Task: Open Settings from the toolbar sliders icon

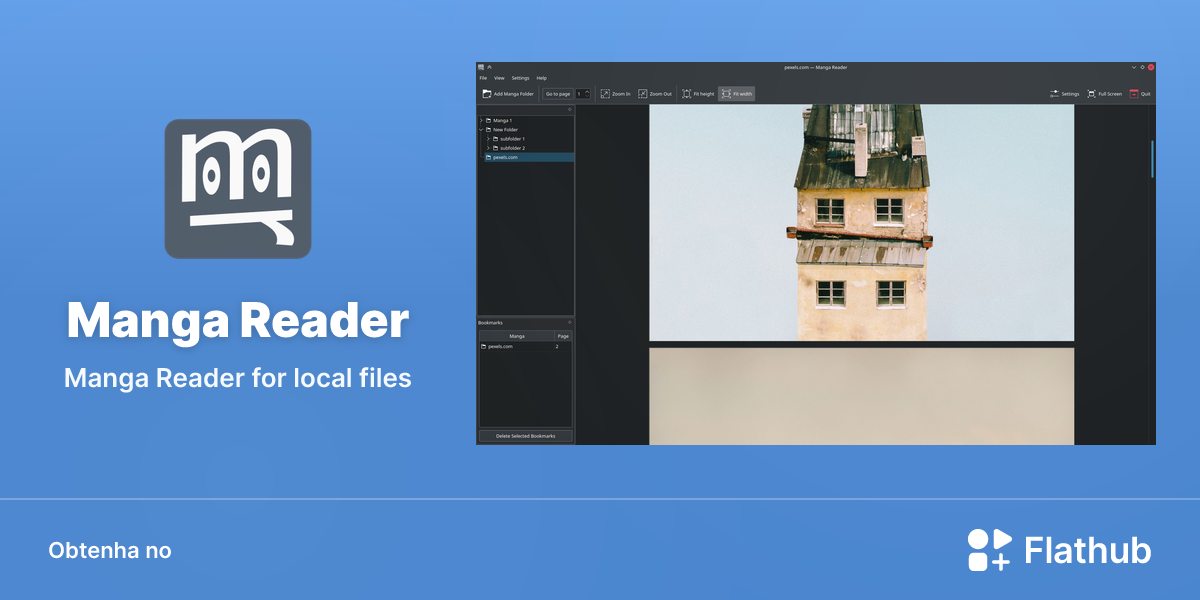Action: [x=1054, y=94]
